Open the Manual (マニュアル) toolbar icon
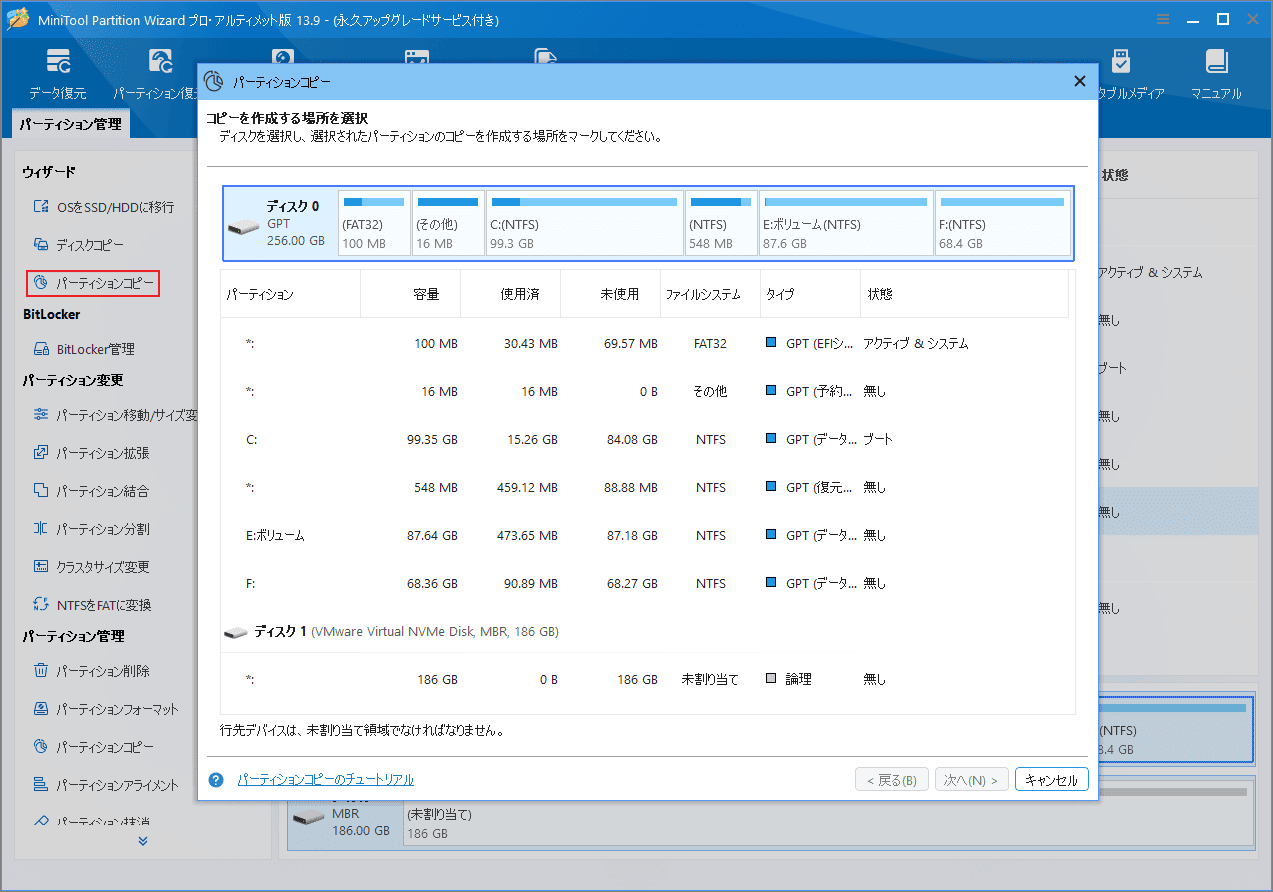Screen dimensions: 1273x892 pos(1216,75)
